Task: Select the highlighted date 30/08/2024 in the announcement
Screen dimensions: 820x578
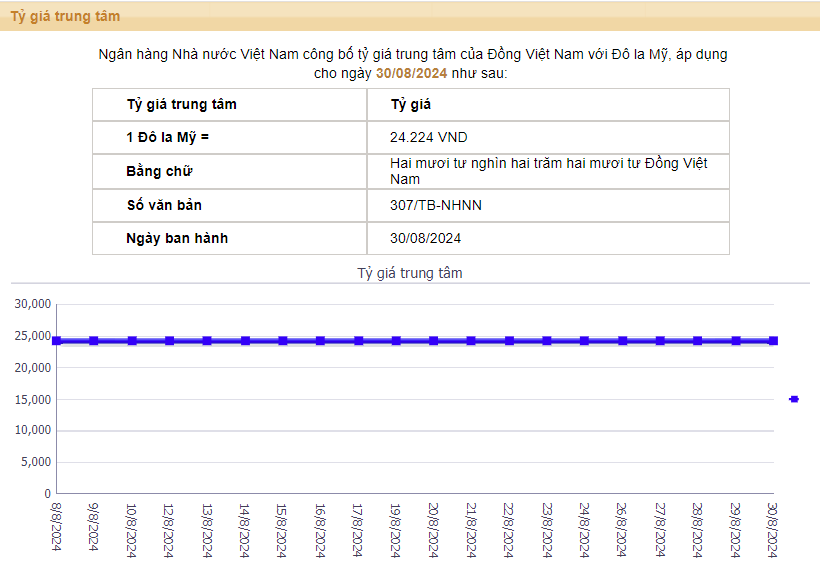Action: (x=412, y=73)
